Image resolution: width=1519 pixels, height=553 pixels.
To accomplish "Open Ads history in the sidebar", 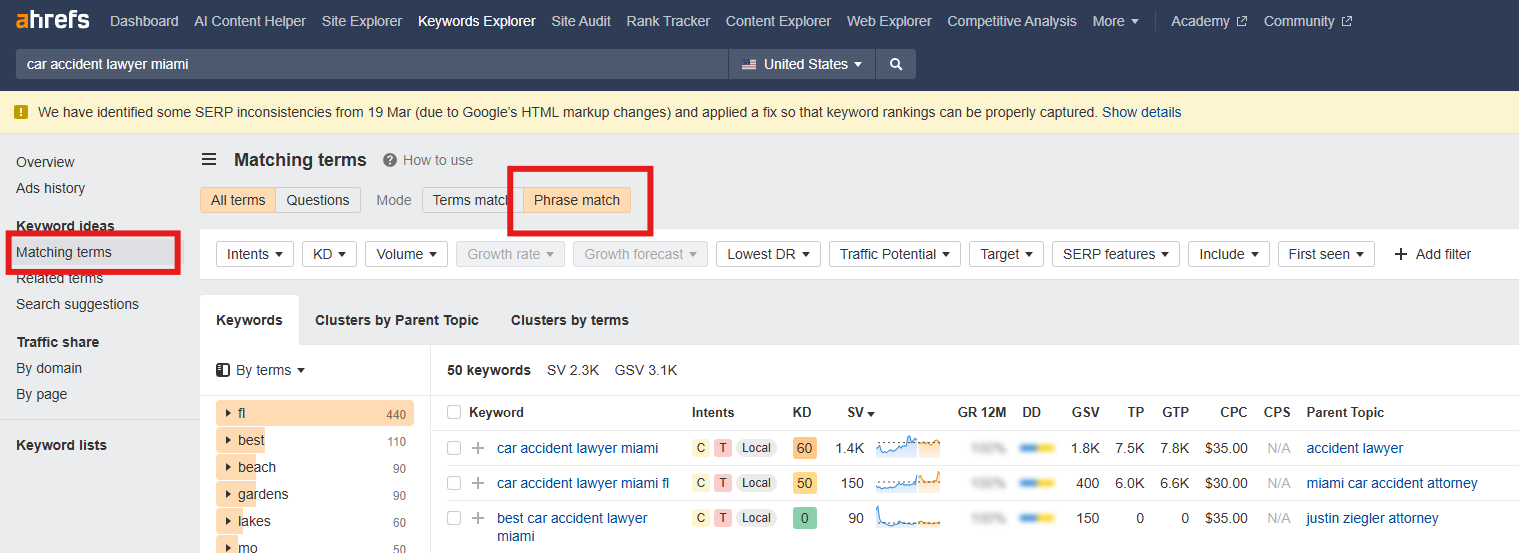I will point(50,188).
